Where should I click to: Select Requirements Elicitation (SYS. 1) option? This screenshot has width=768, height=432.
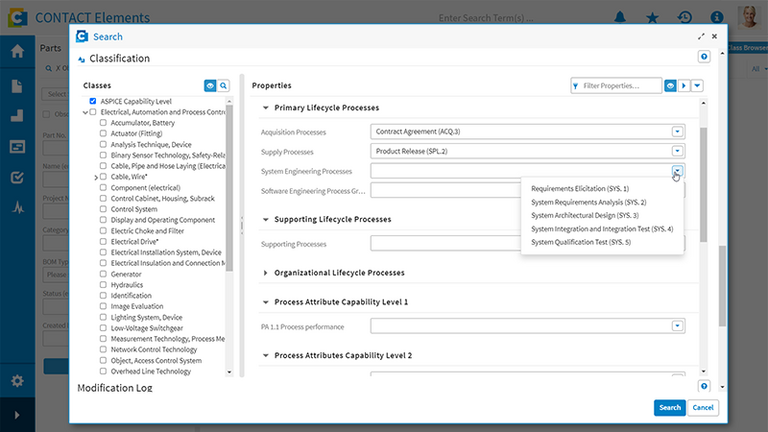580,189
